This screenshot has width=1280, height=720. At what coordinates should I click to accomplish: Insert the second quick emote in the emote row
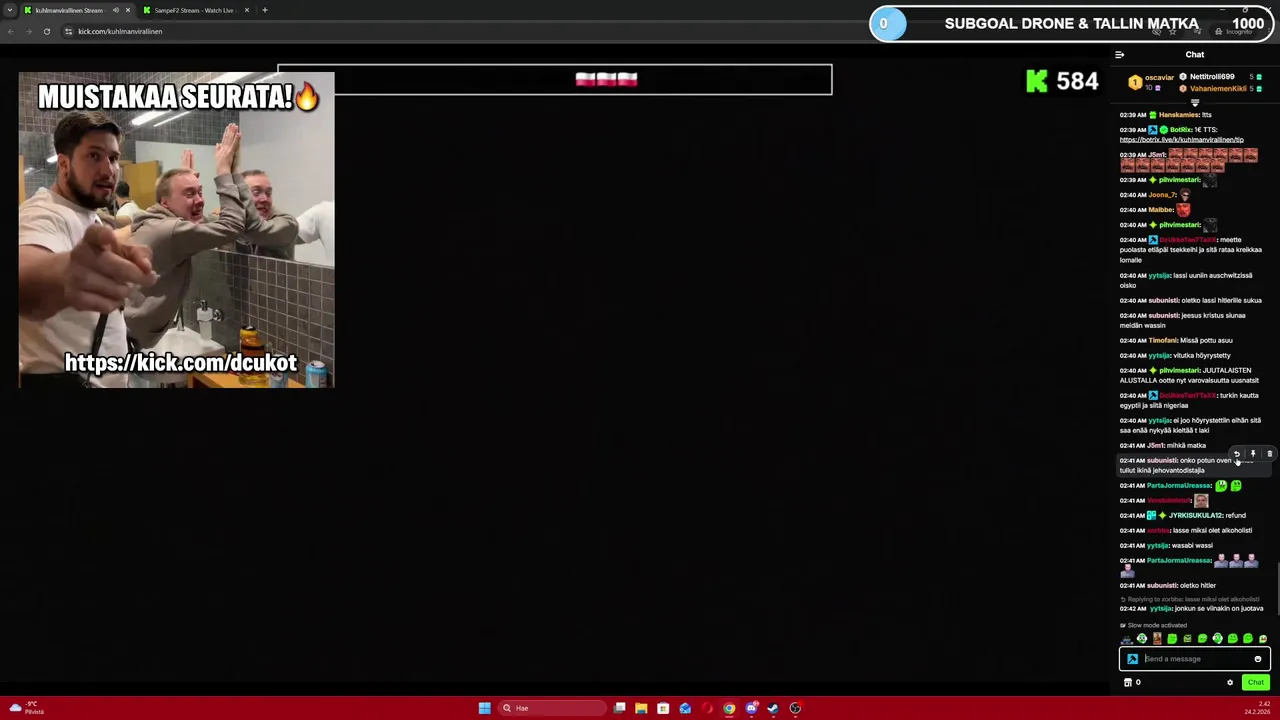(1142, 639)
